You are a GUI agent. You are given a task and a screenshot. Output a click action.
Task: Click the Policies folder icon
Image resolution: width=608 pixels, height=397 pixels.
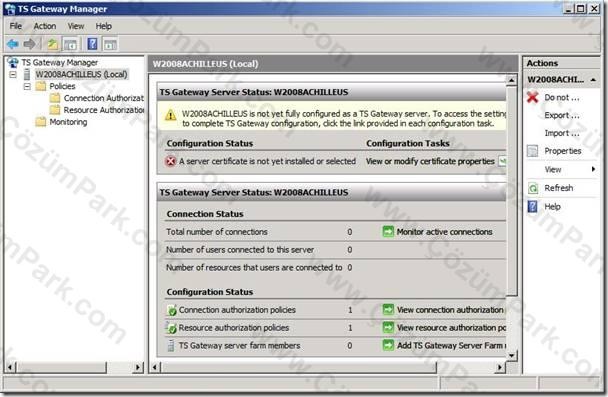click(41, 86)
